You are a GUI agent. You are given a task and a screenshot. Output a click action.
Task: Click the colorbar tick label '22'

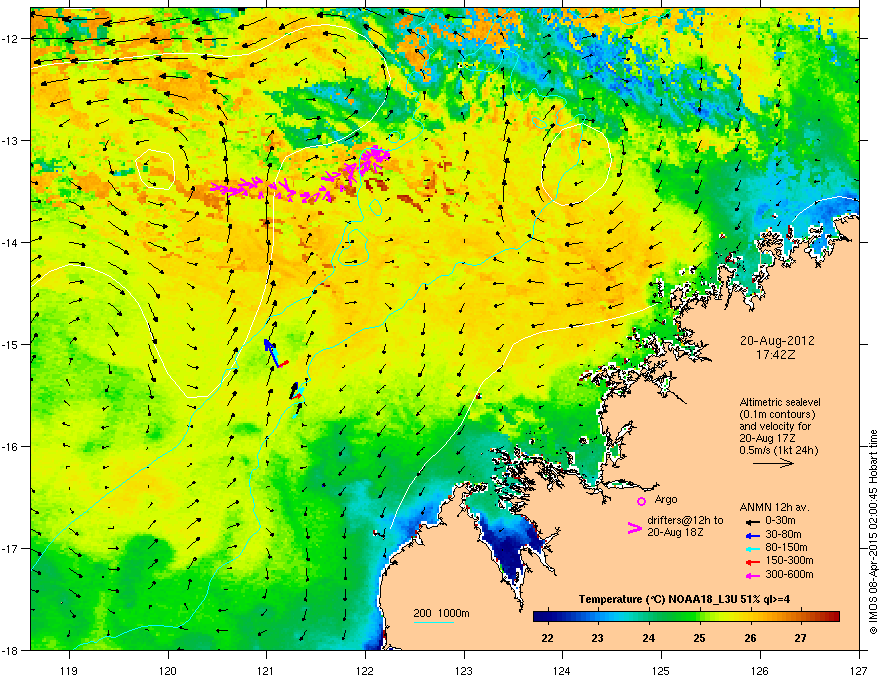(547, 638)
